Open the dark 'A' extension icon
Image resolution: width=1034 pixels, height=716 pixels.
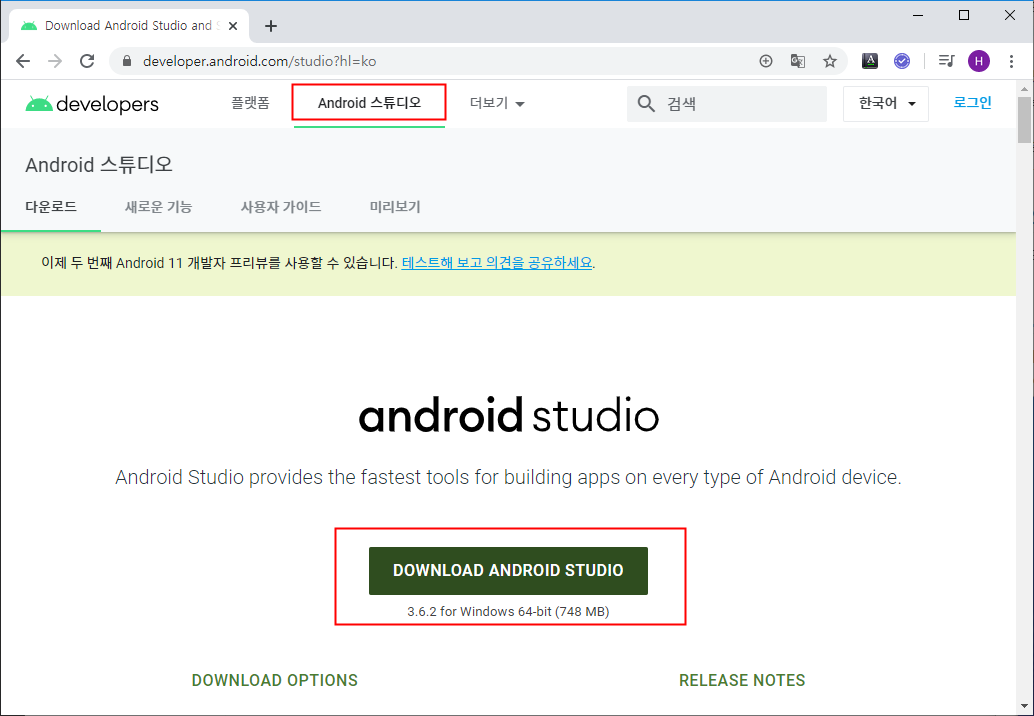[870, 61]
